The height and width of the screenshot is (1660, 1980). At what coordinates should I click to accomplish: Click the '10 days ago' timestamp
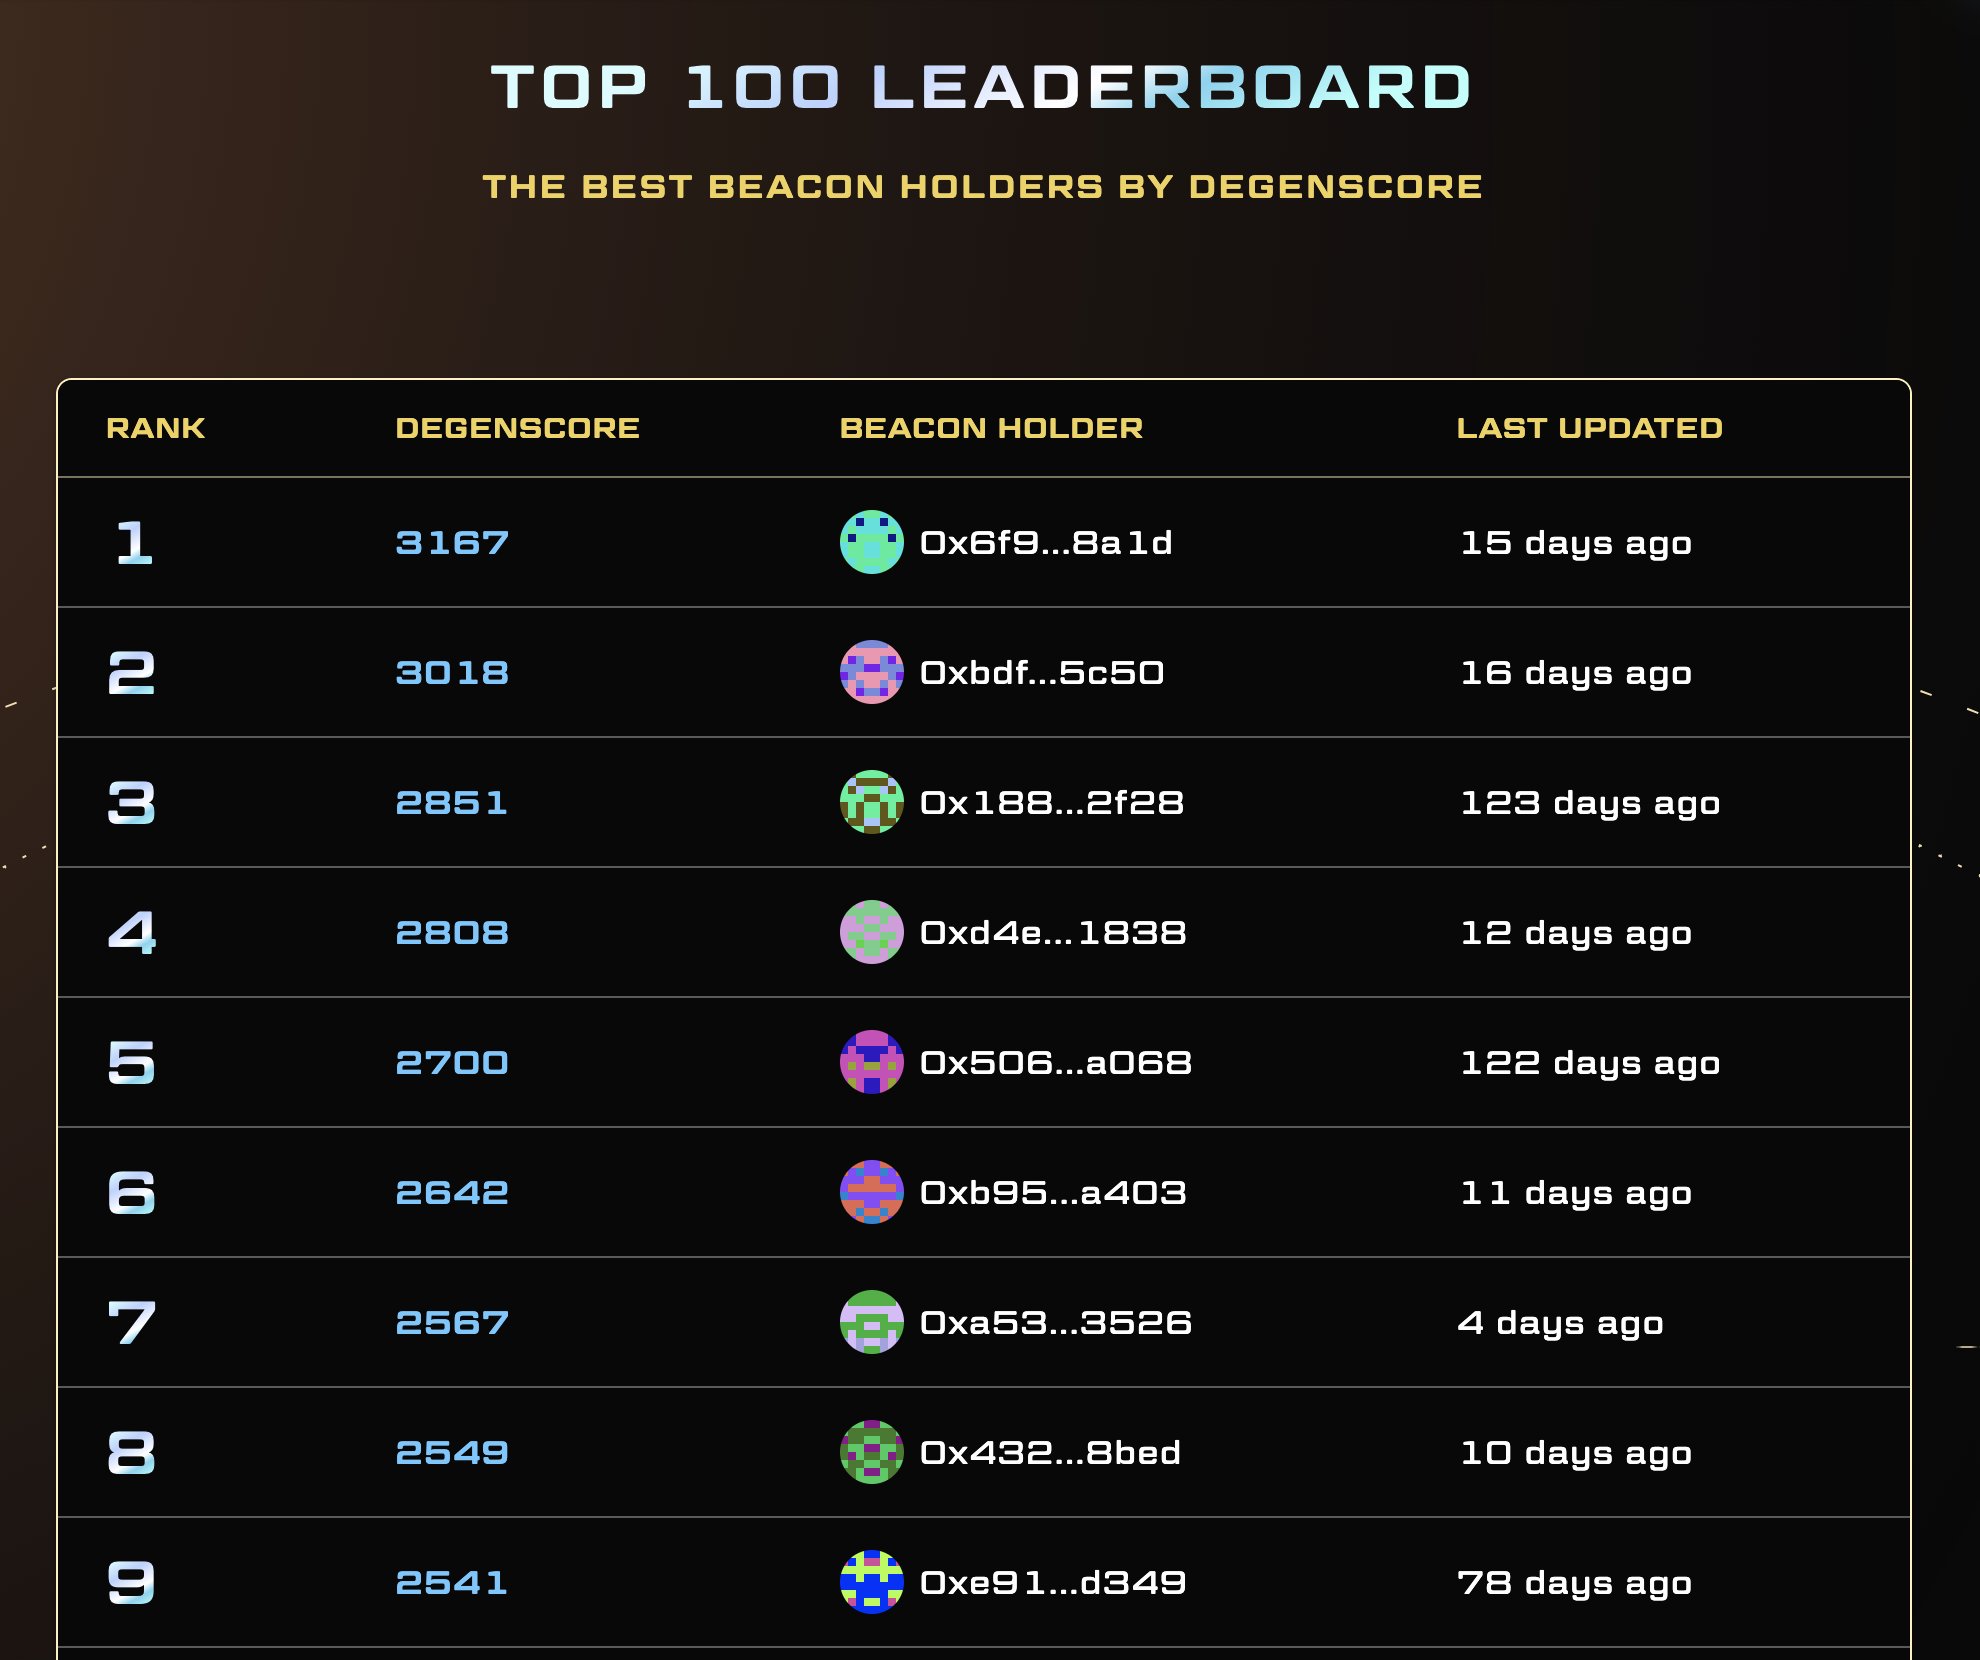(x=1576, y=1454)
